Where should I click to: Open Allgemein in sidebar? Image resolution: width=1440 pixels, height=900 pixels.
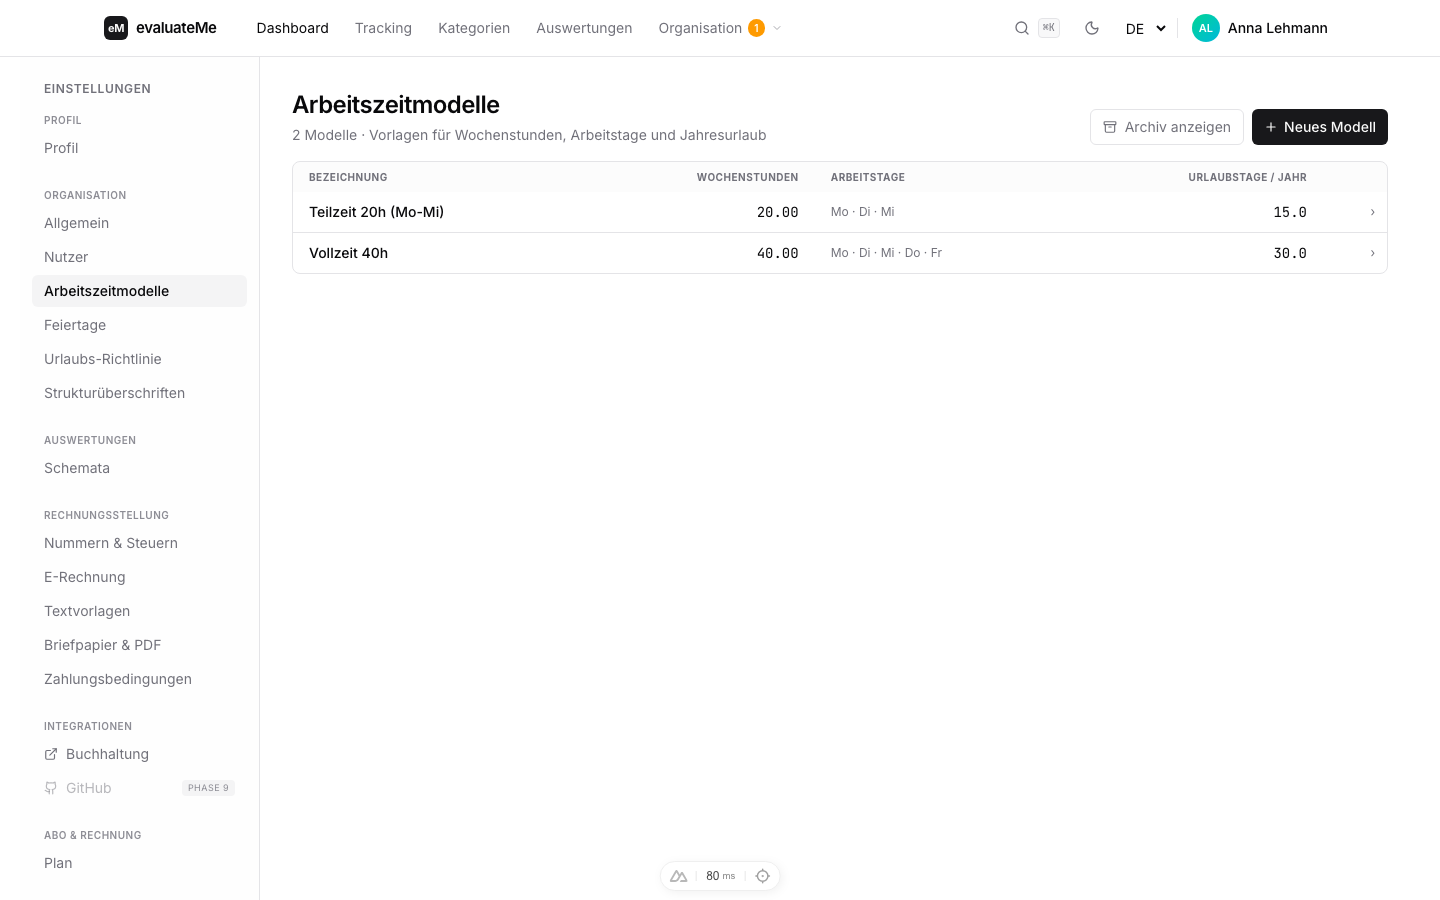pos(139,223)
